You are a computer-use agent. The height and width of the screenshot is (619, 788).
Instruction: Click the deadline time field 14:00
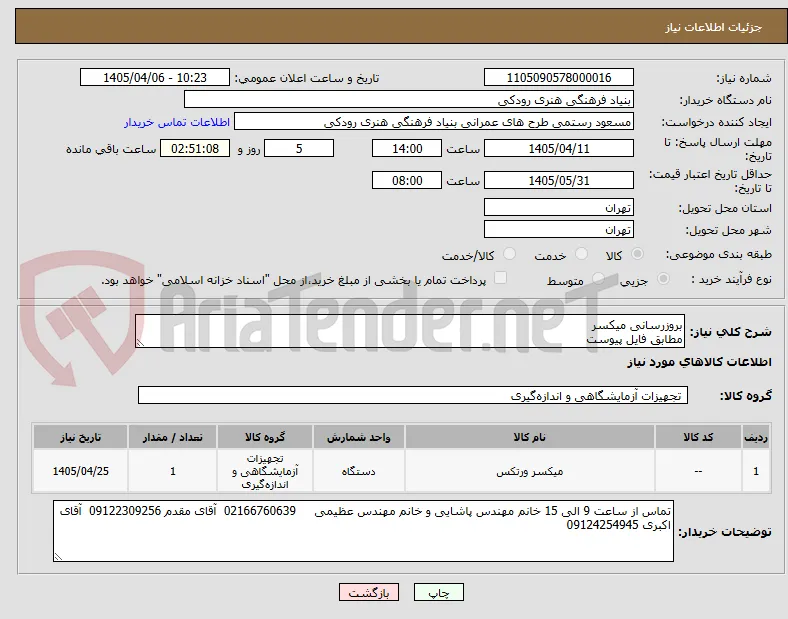point(407,149)
